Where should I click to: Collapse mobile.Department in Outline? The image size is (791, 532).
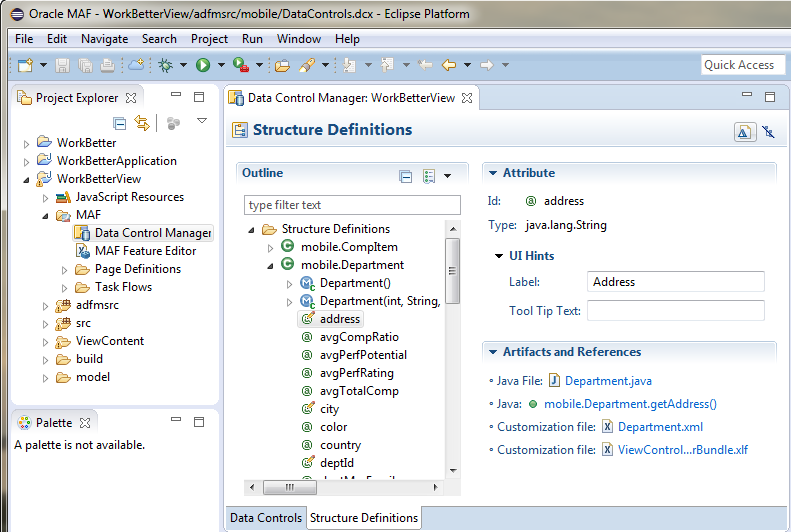pos(270,266)
